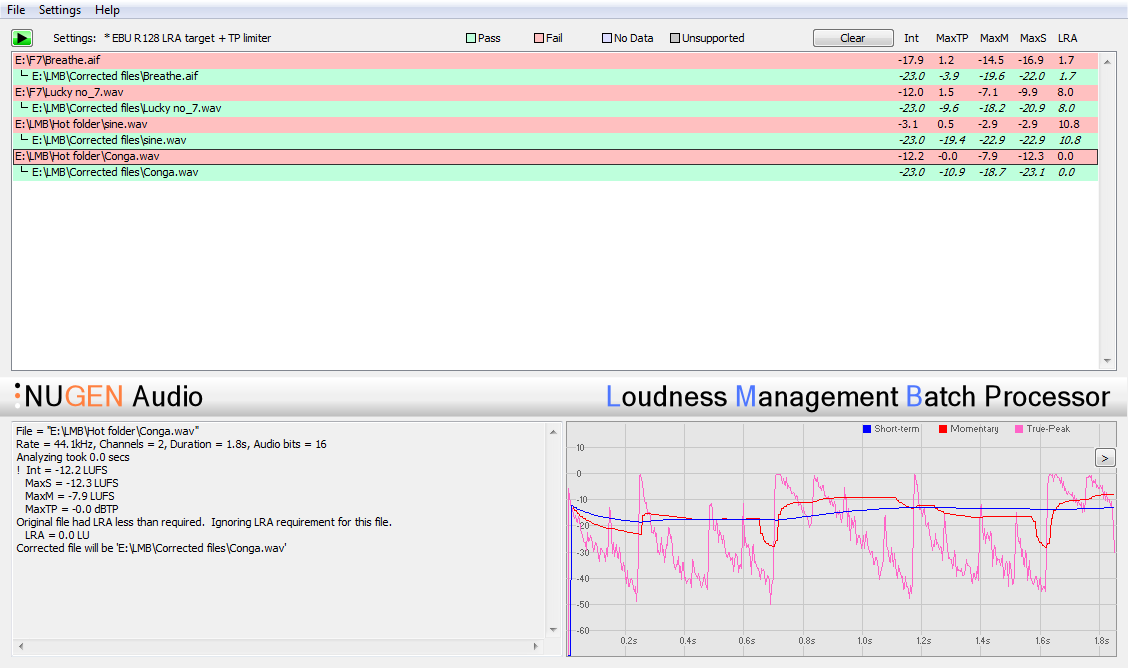1128x668 pixels.
Task: Open the Settings menu
Action: click(60, 10)
